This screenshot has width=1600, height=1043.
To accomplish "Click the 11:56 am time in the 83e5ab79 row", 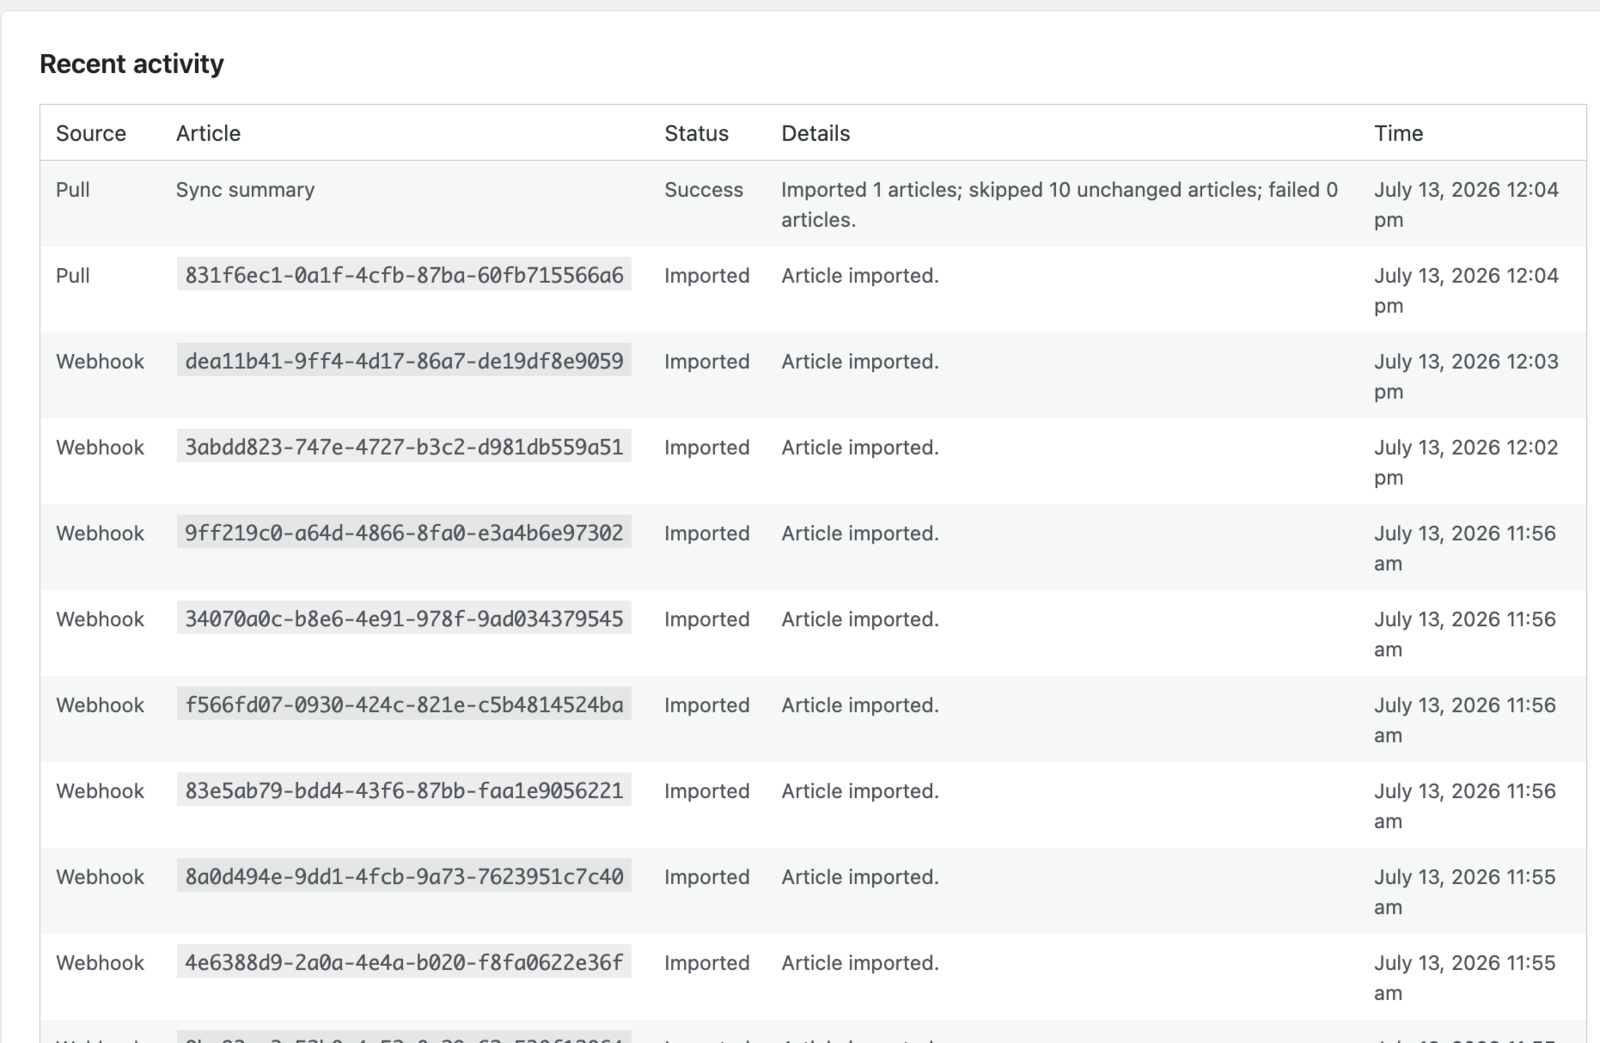I will click(1465, 807).
